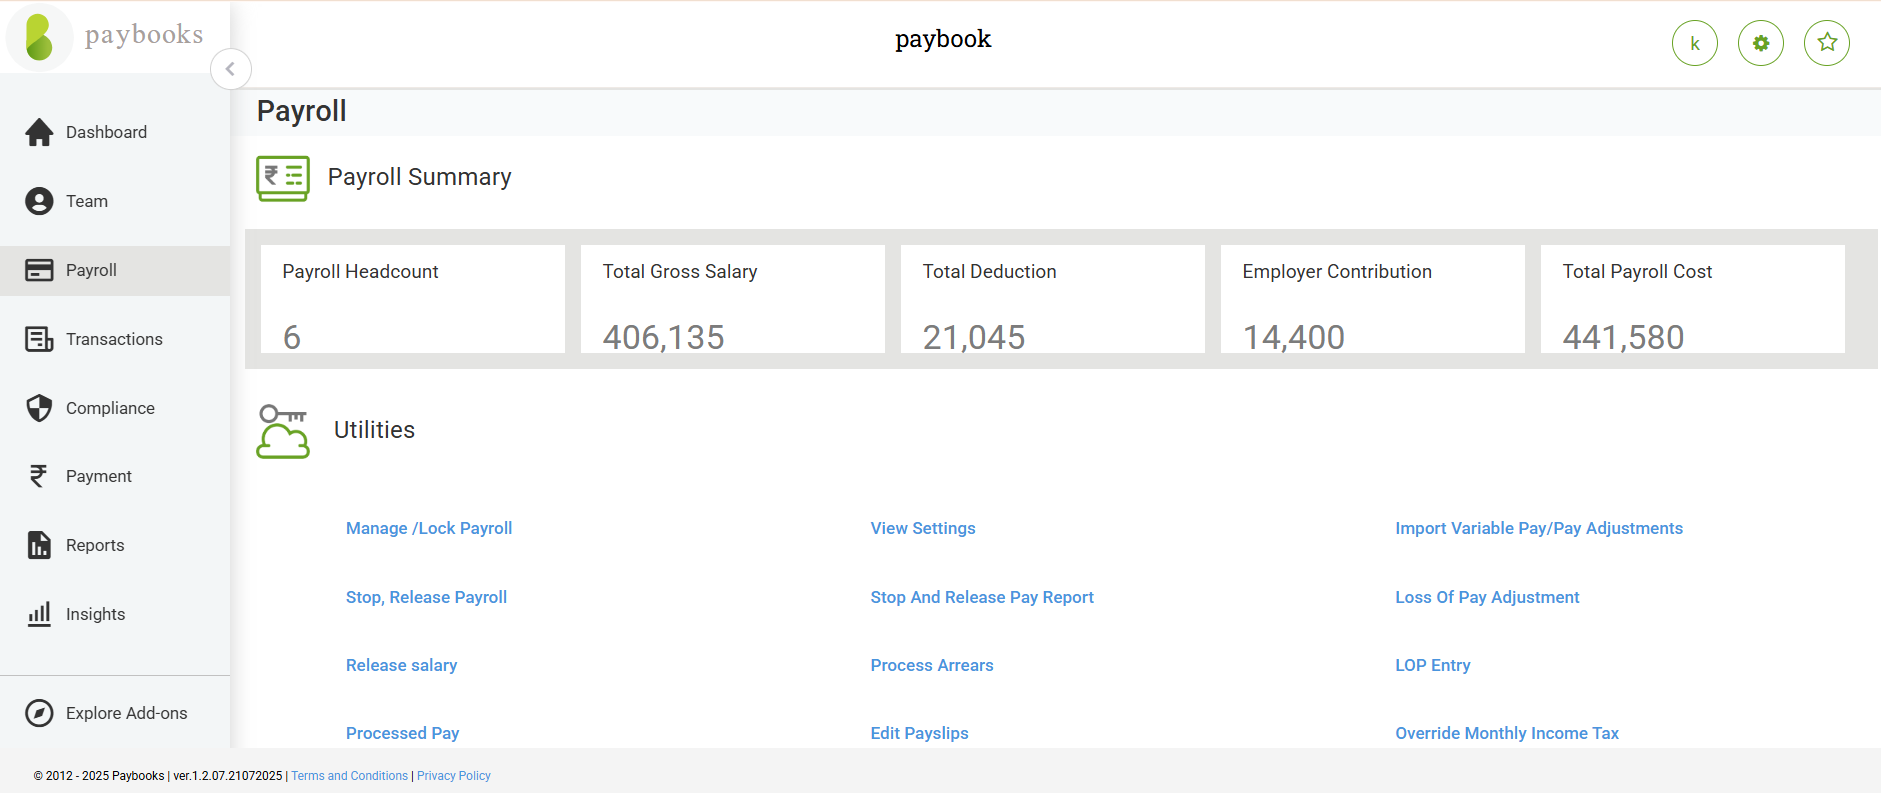The width and height of the screenshot is (1881, 793).
Task: Collapse the sidebar with the chevron button
Action: [231, 69]
